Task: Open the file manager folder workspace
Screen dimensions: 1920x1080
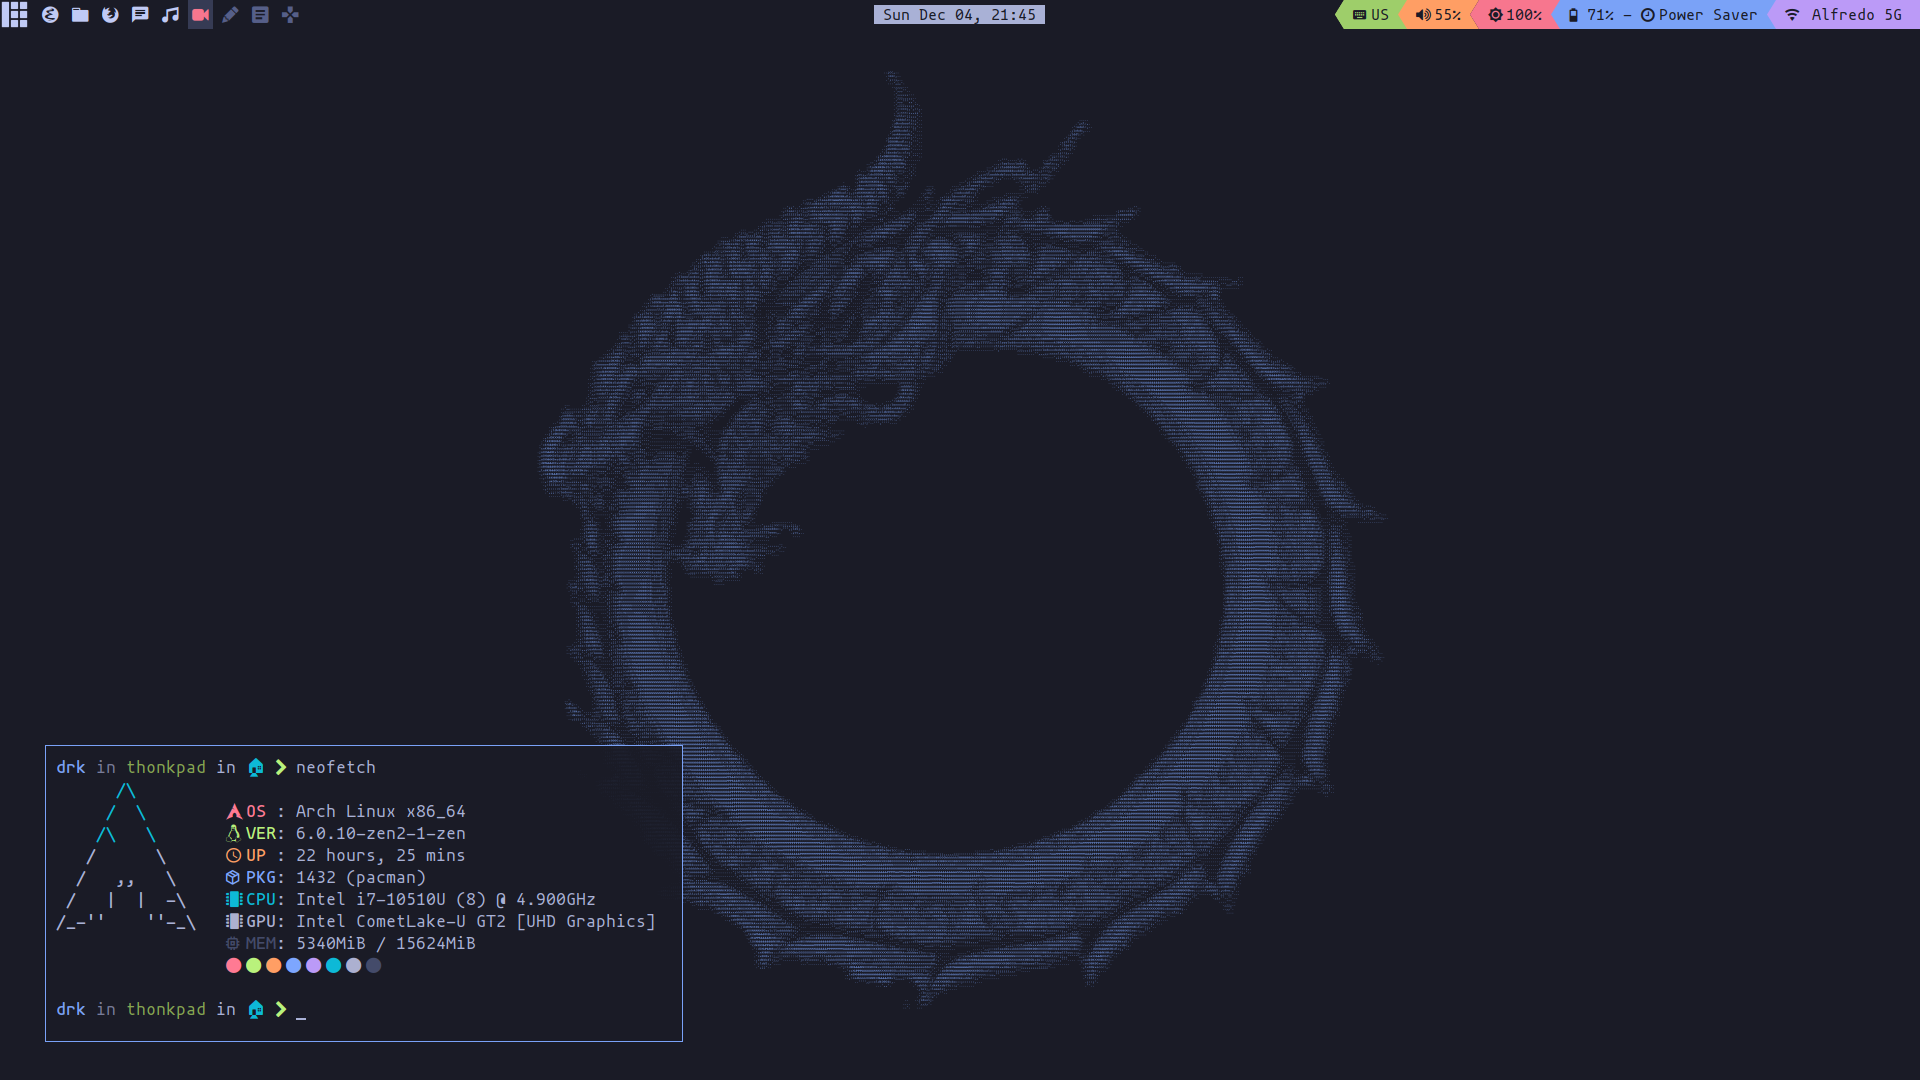Action: pos(80,15)
